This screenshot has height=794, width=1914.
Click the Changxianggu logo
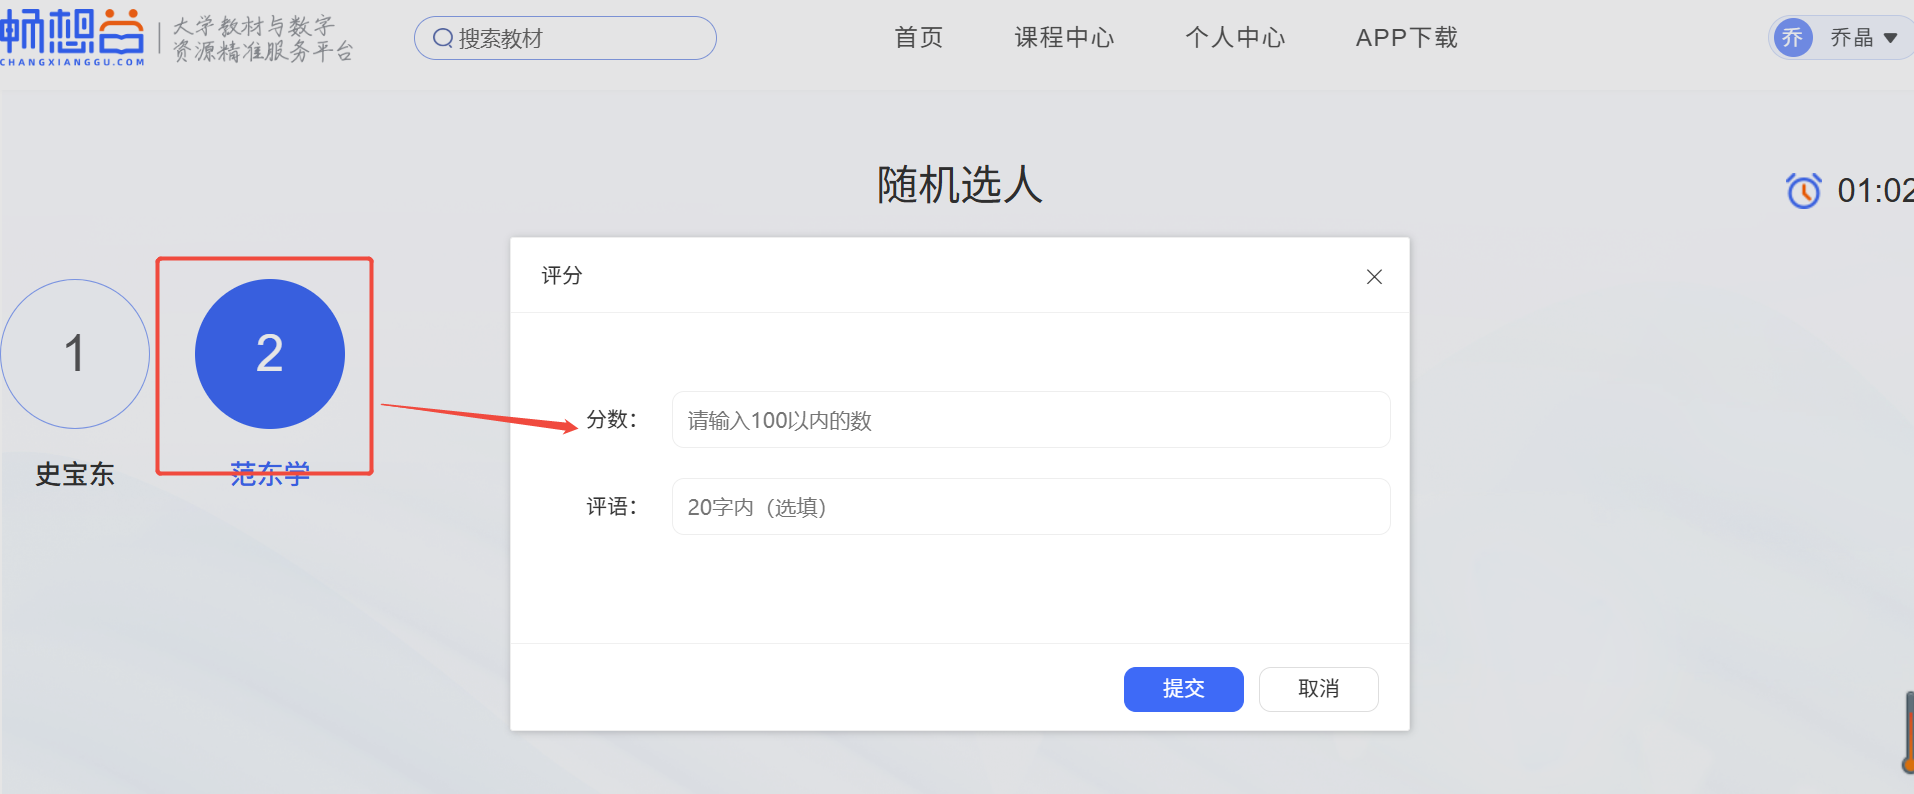(72, 36)
